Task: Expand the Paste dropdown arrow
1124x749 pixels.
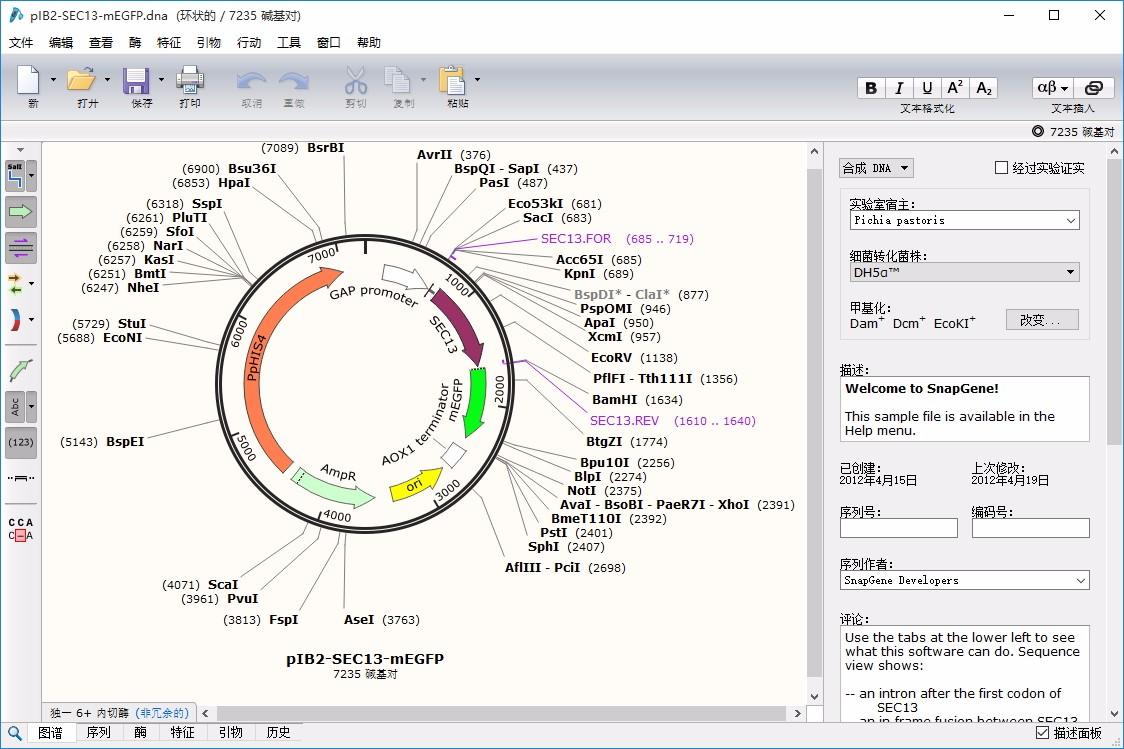Action: pyautogui.click(x=477, y=80)
